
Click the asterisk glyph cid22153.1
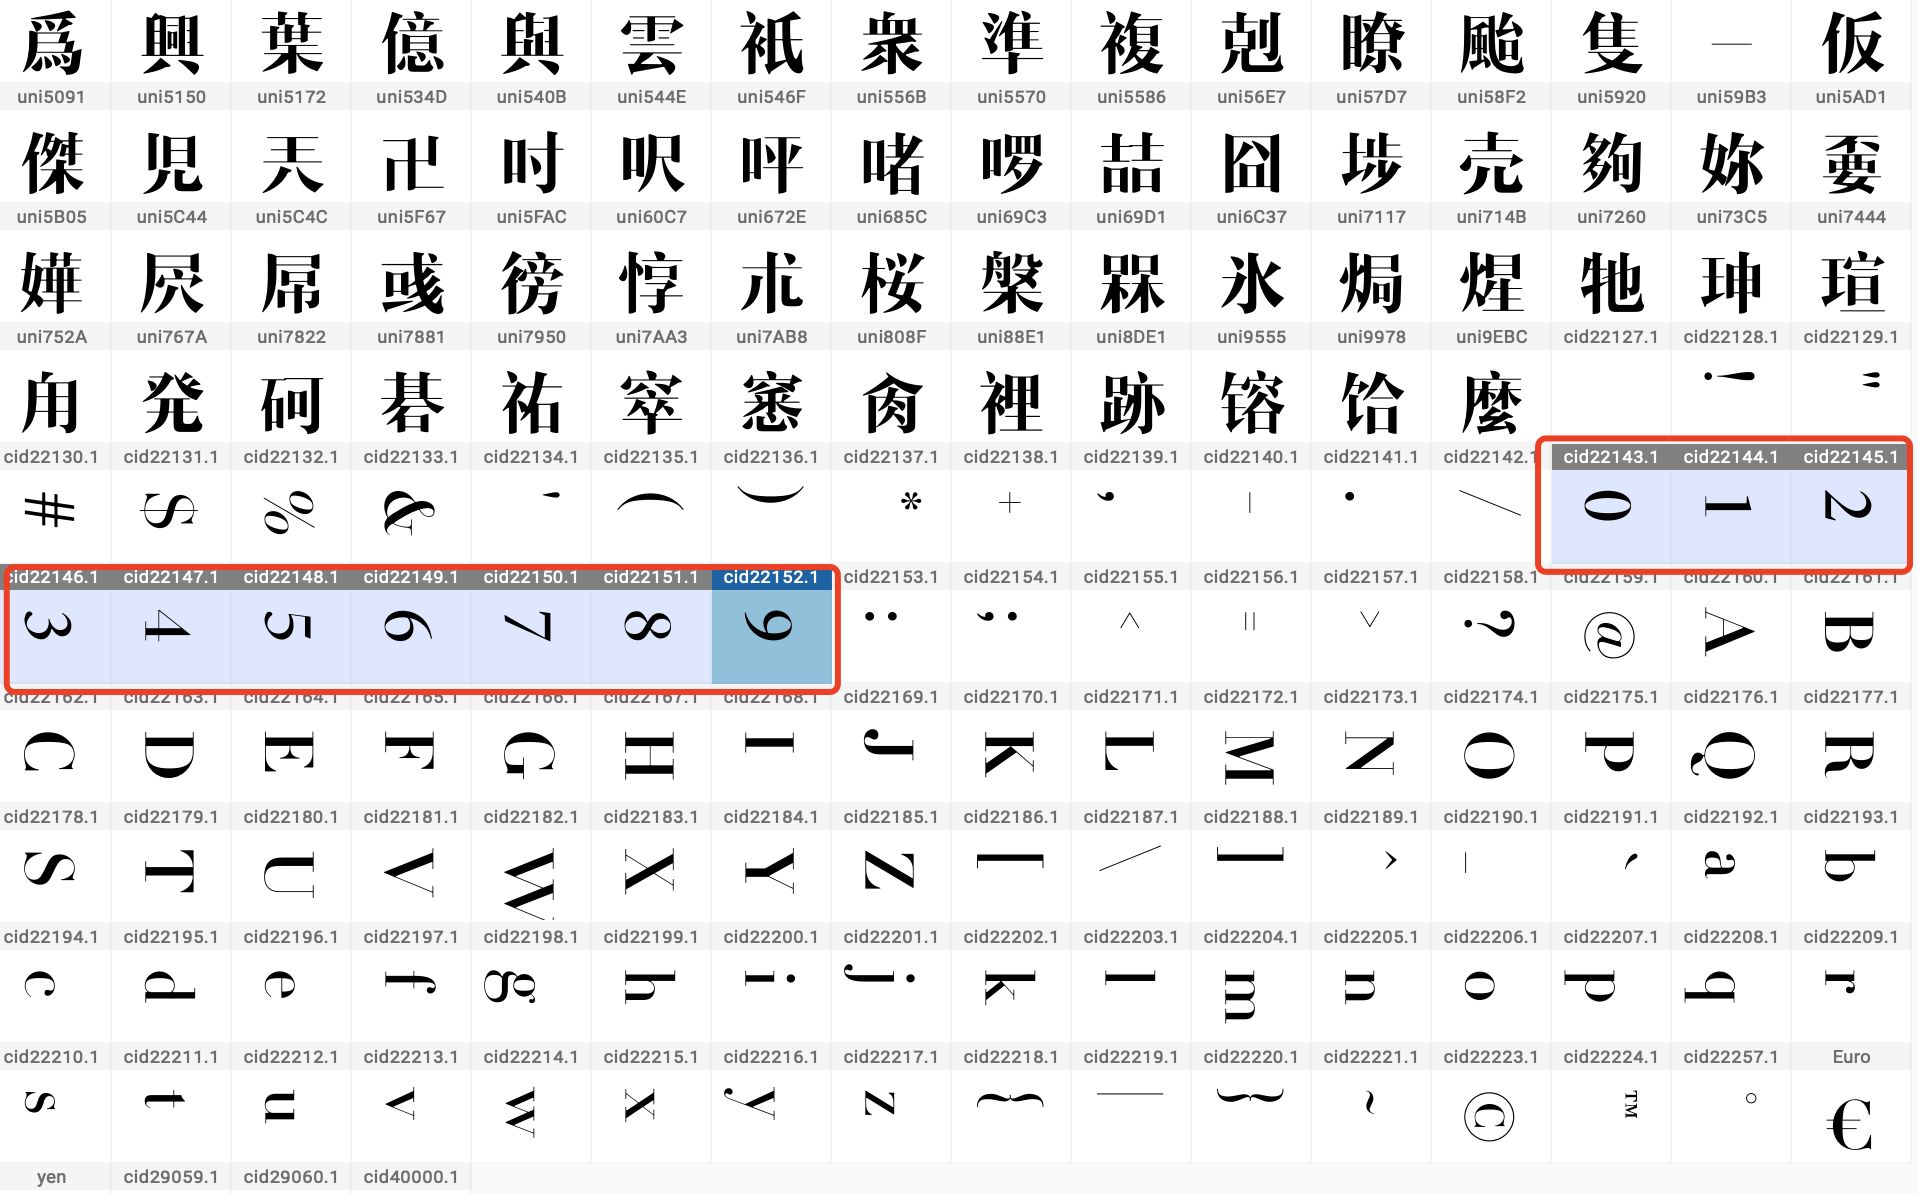tap(891, 508)
